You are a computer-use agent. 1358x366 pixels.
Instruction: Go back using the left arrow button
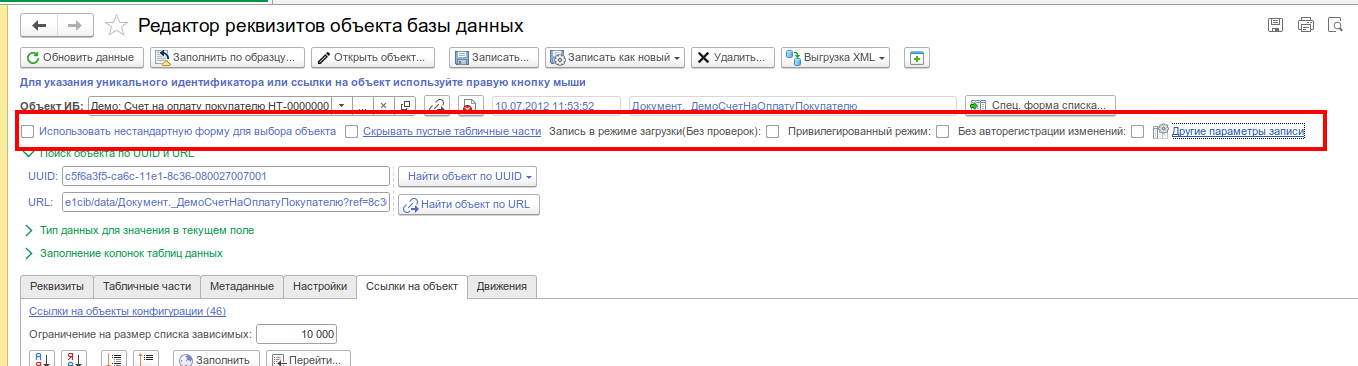(x=41, y=25)
